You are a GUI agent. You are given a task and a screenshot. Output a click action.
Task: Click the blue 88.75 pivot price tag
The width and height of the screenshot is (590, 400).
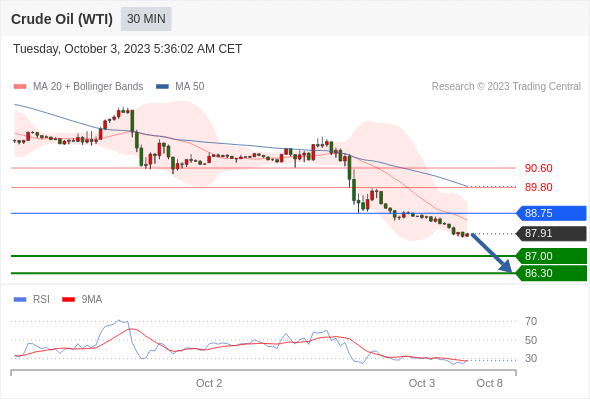tap(551, 213)
